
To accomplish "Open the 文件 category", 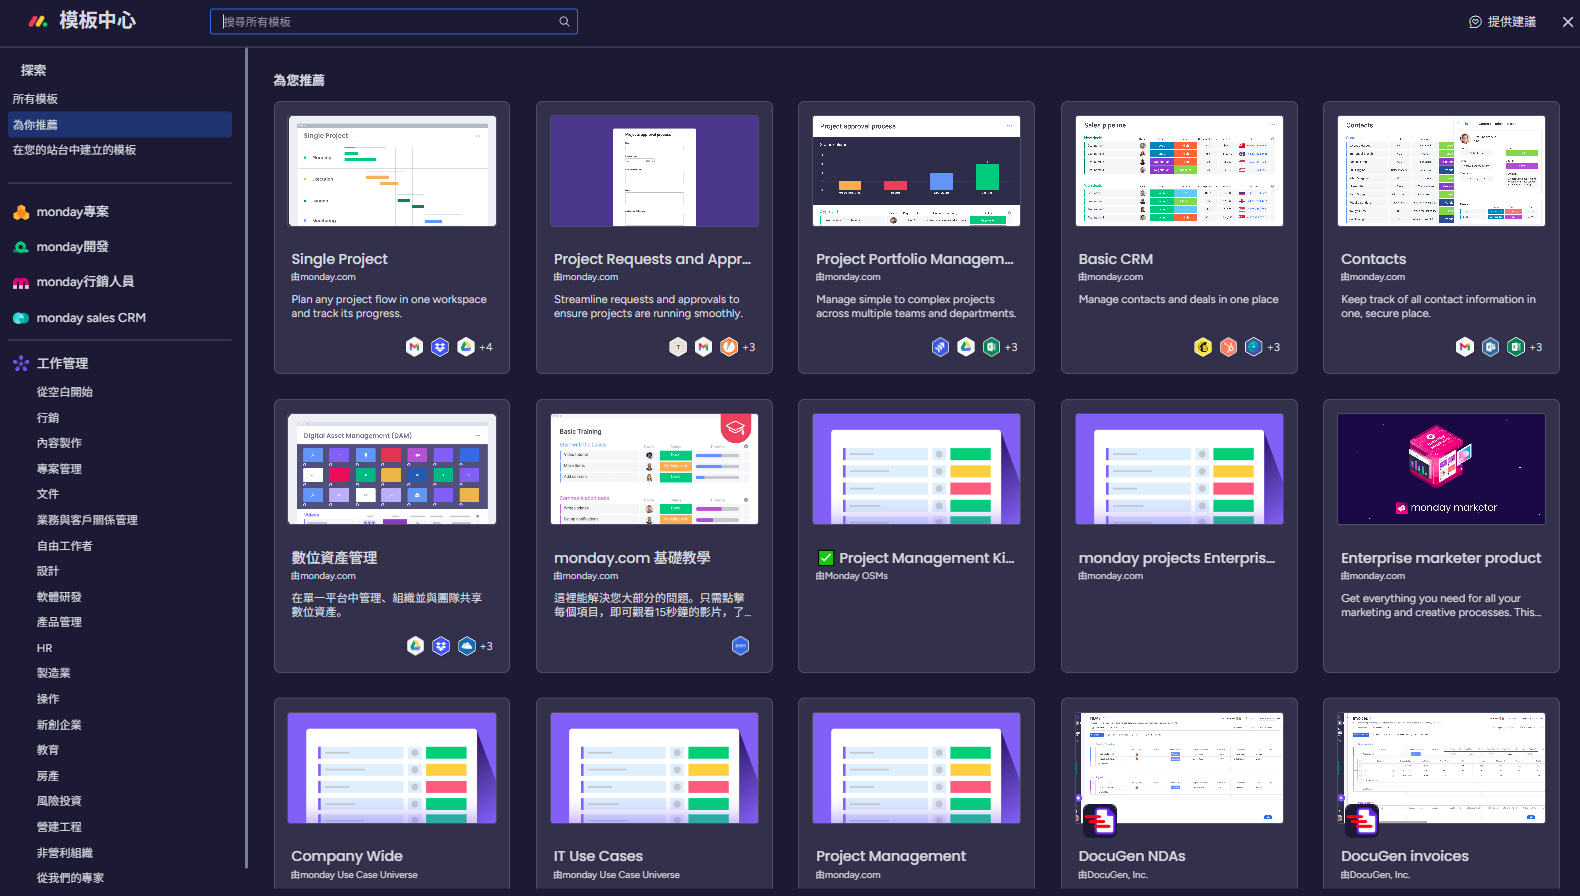I will [x=48, y=494].
